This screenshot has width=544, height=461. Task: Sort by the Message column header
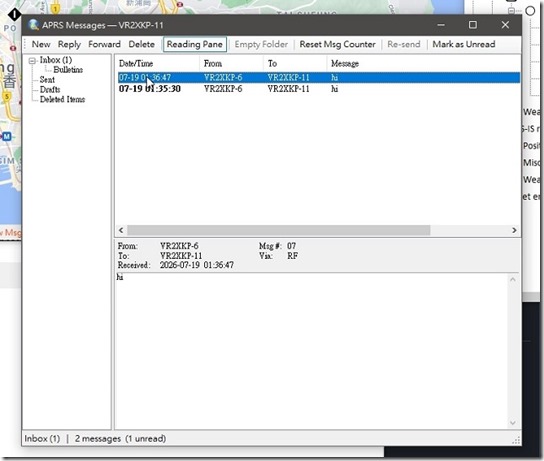[423, 63]
